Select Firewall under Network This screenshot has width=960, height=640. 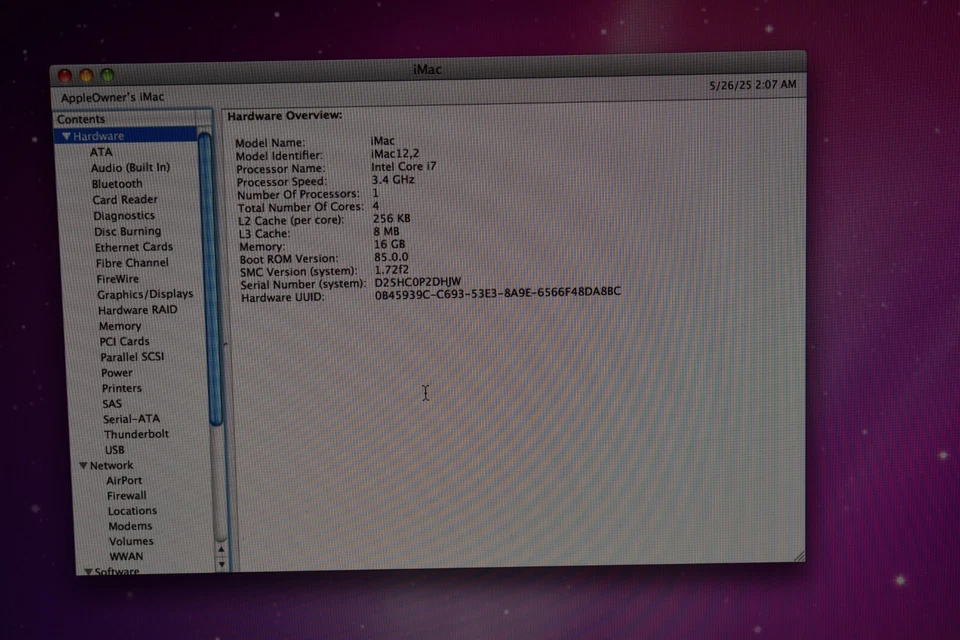click(126, 495)
